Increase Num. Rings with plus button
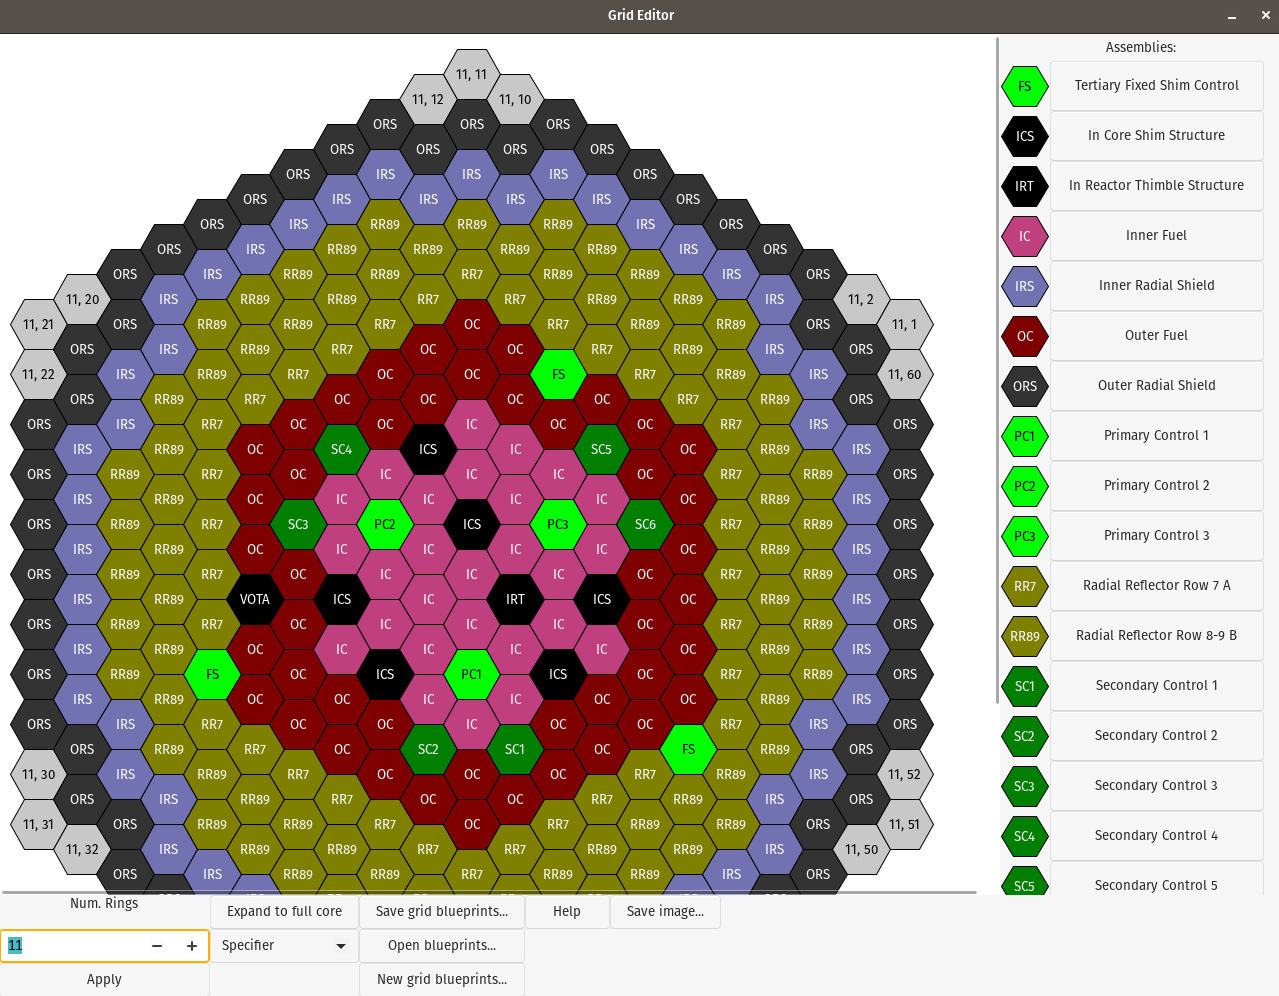Viewport: 1279px width, 996px height. [x=191, y=946]
